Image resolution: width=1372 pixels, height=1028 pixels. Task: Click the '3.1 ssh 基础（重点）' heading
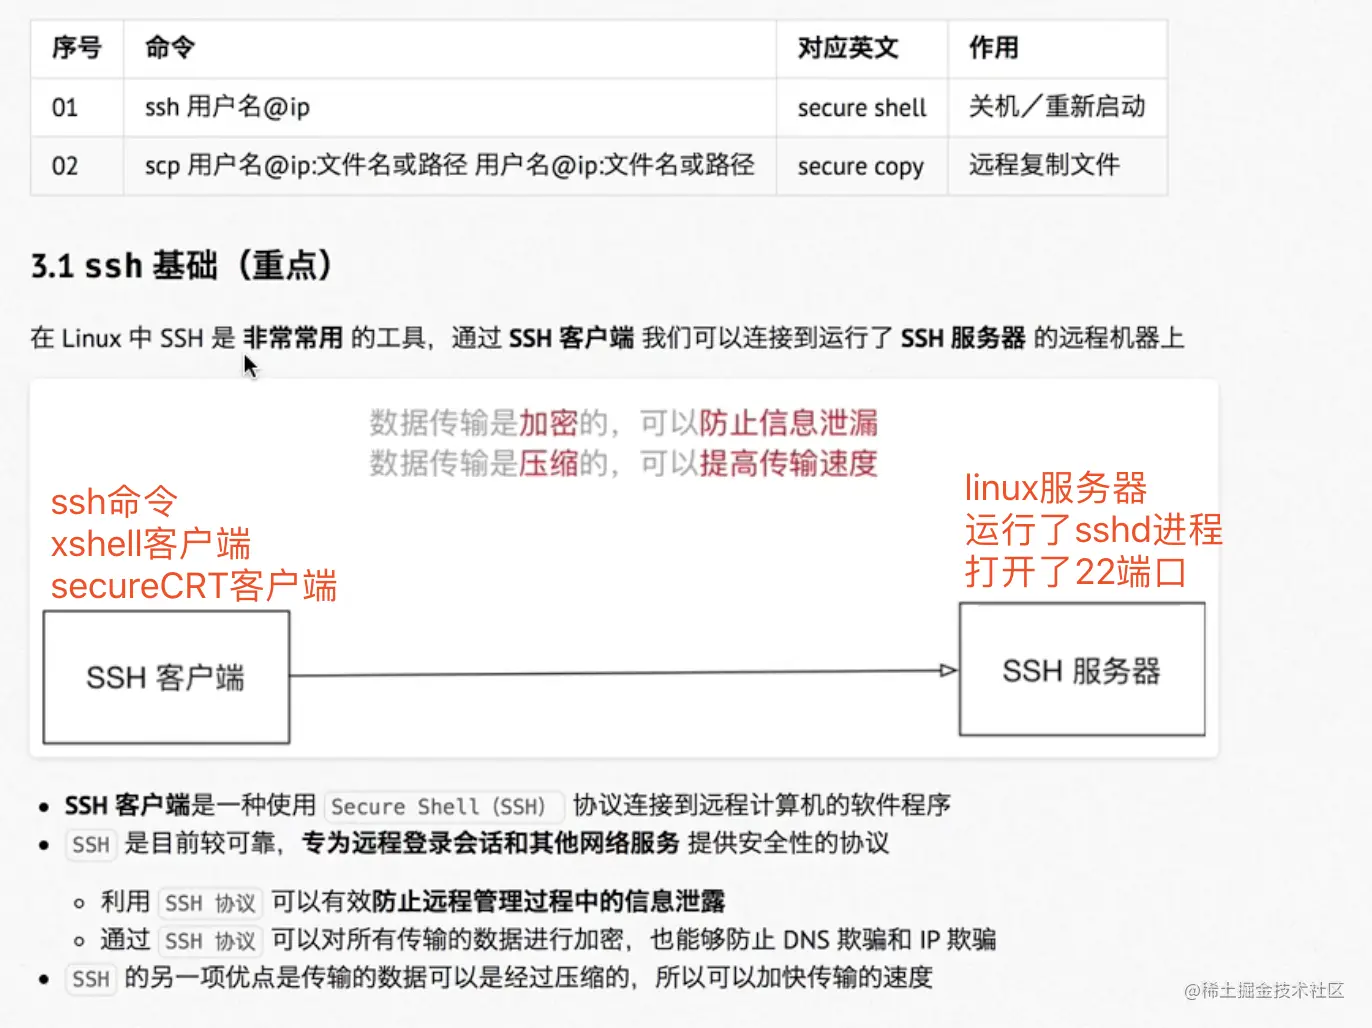coord(181,266)
